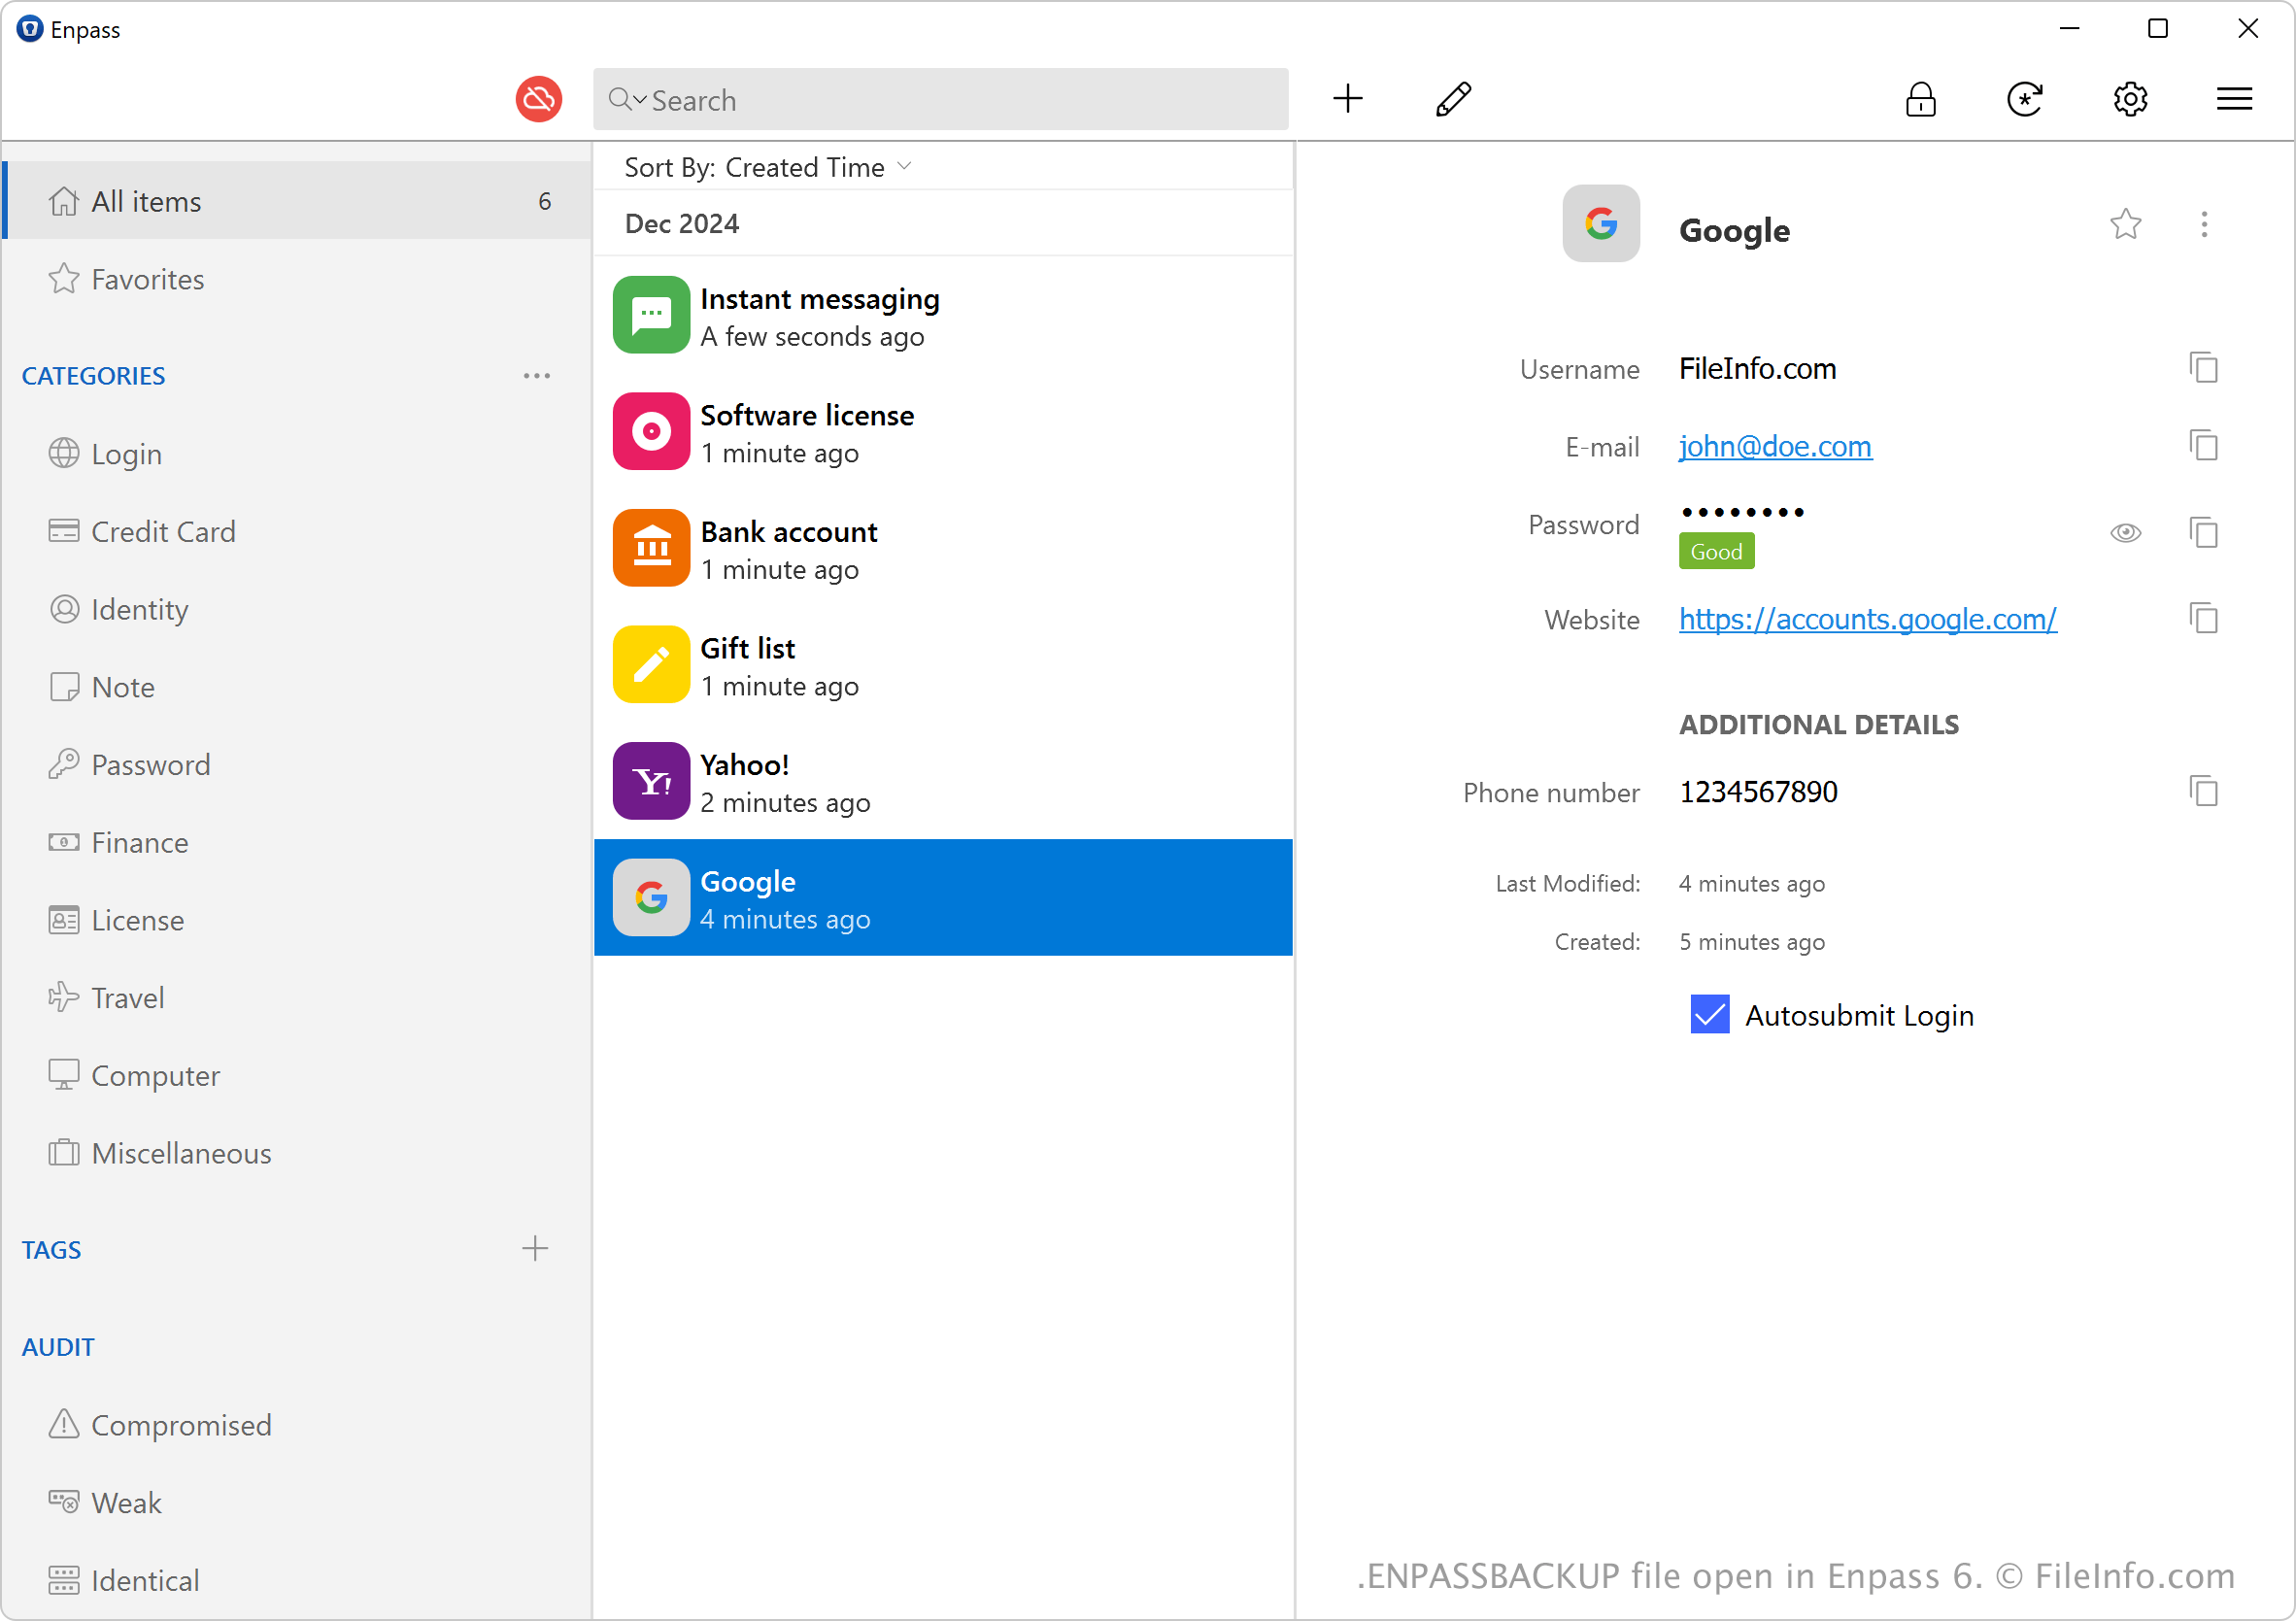Select Yahoo! item
The image size is (2296, 1621).
943,781
